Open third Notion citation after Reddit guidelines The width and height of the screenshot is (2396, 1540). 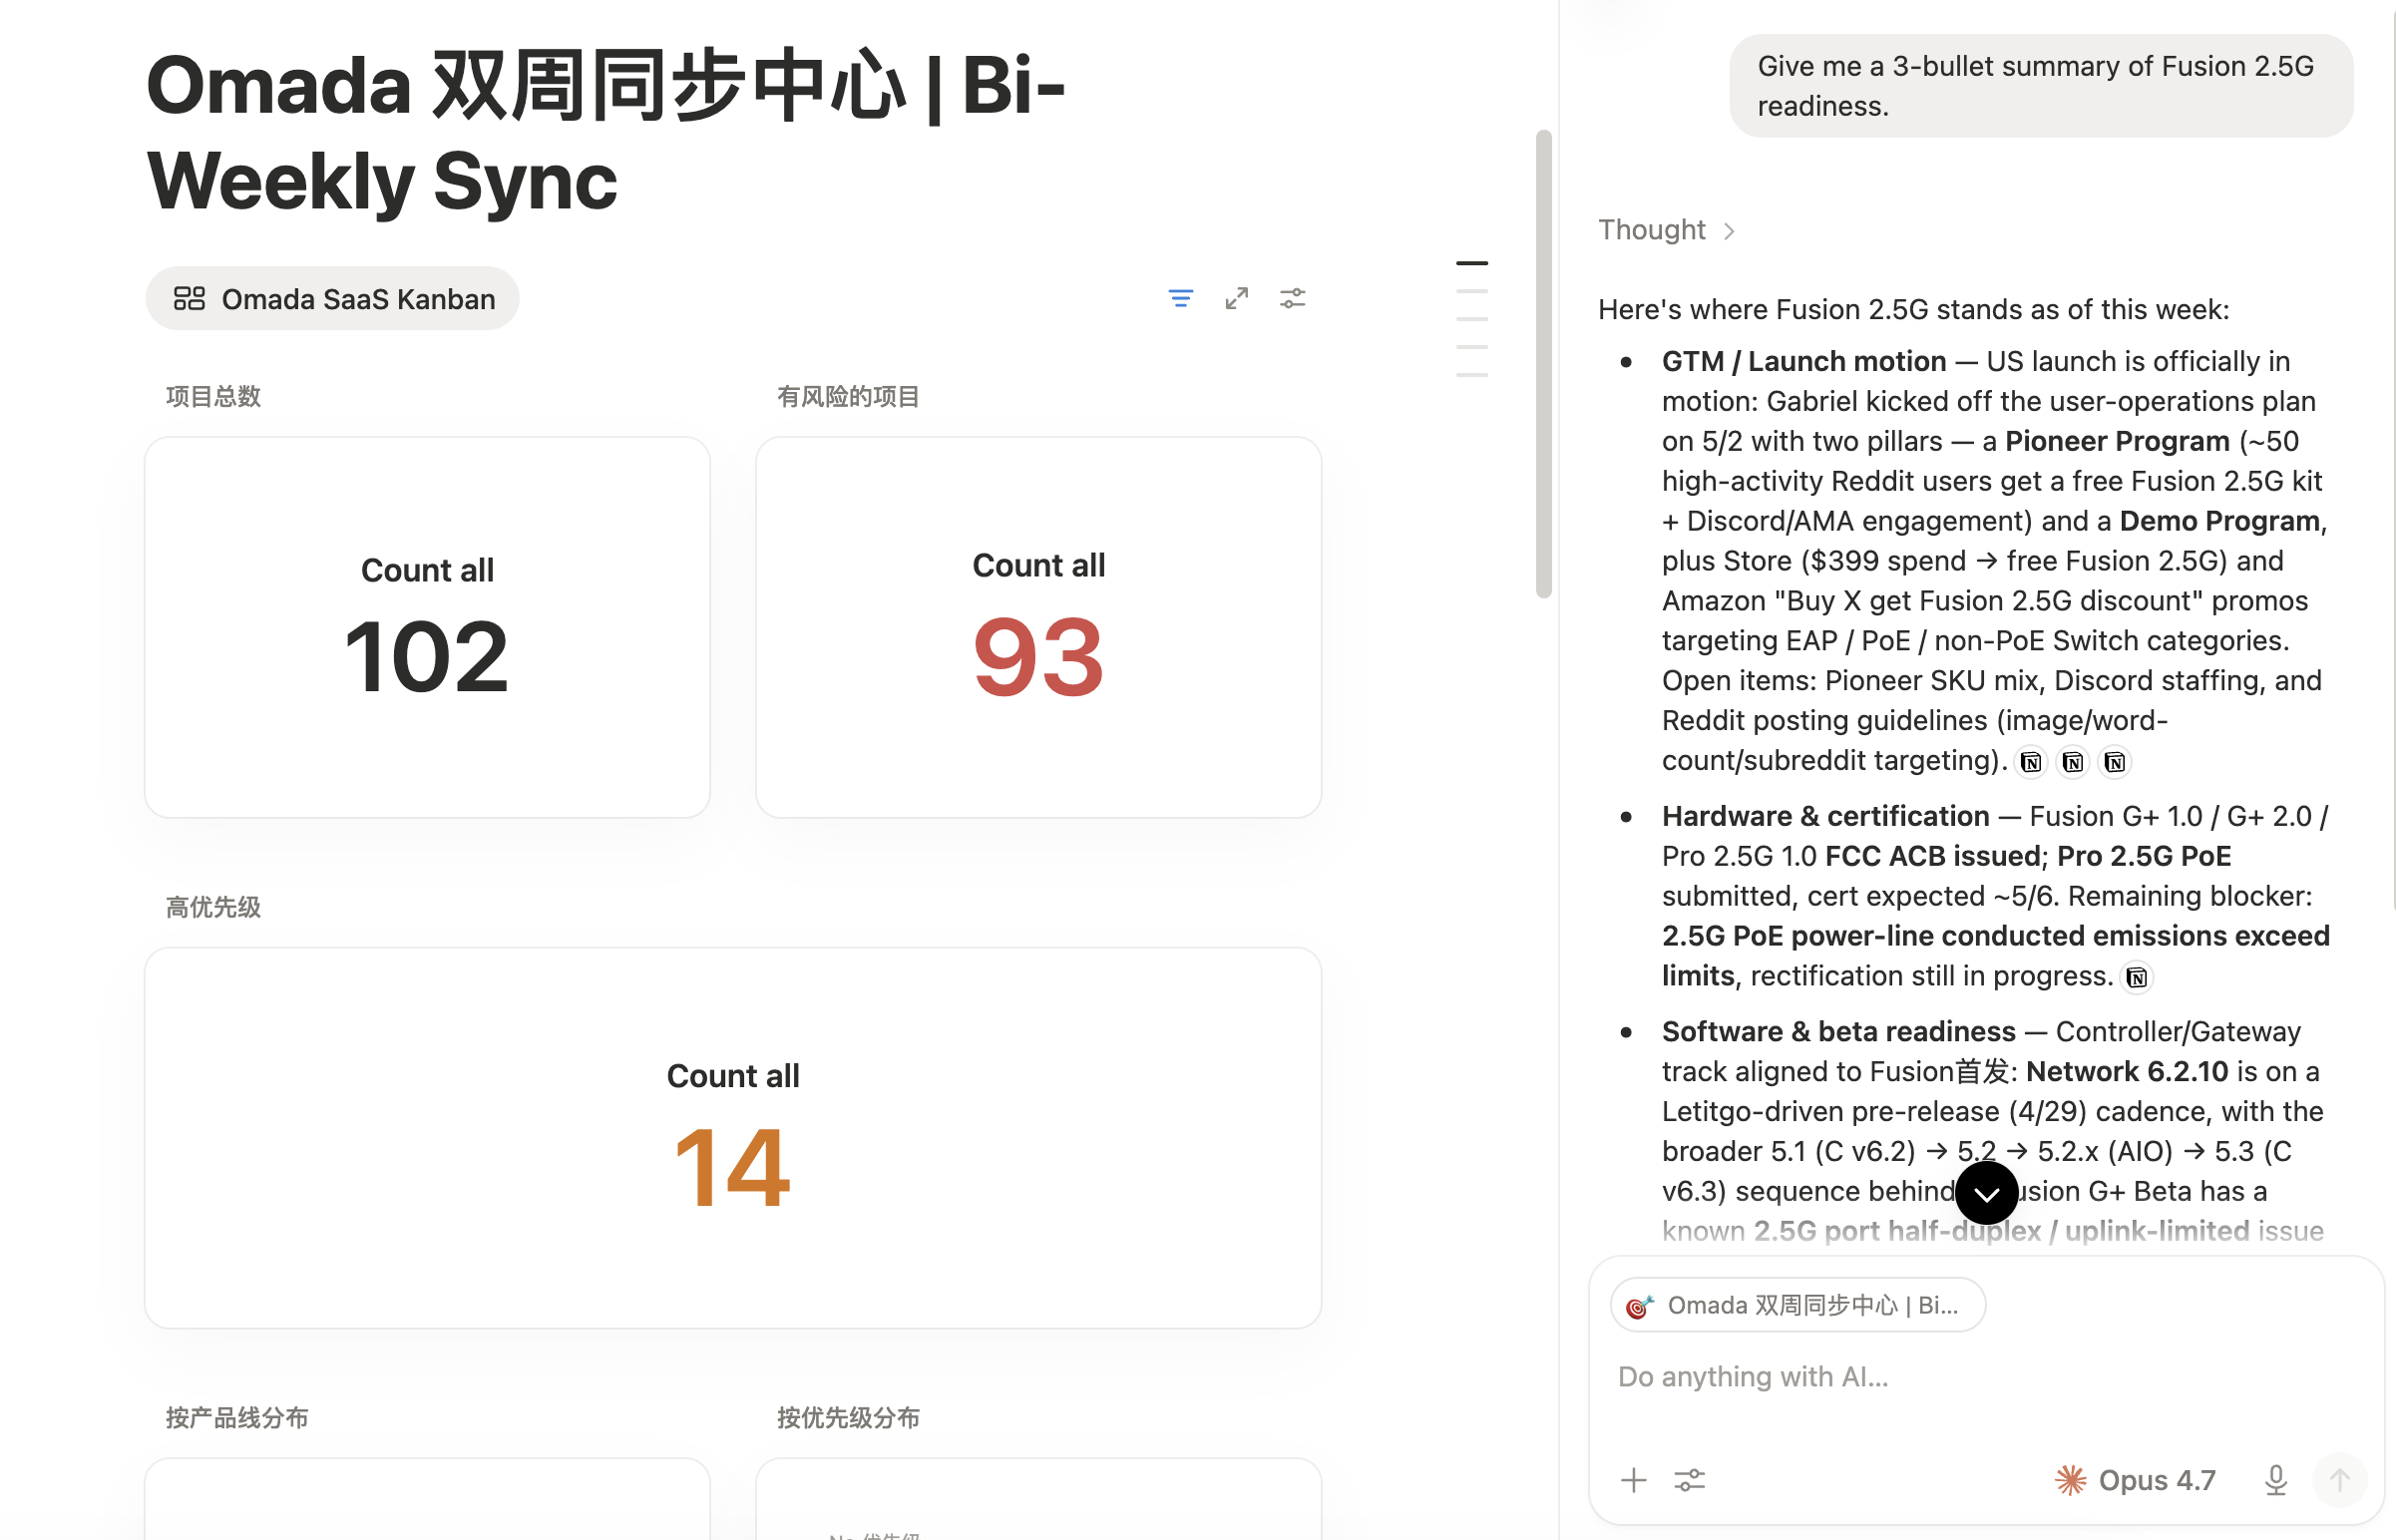tap(2114, 762)
